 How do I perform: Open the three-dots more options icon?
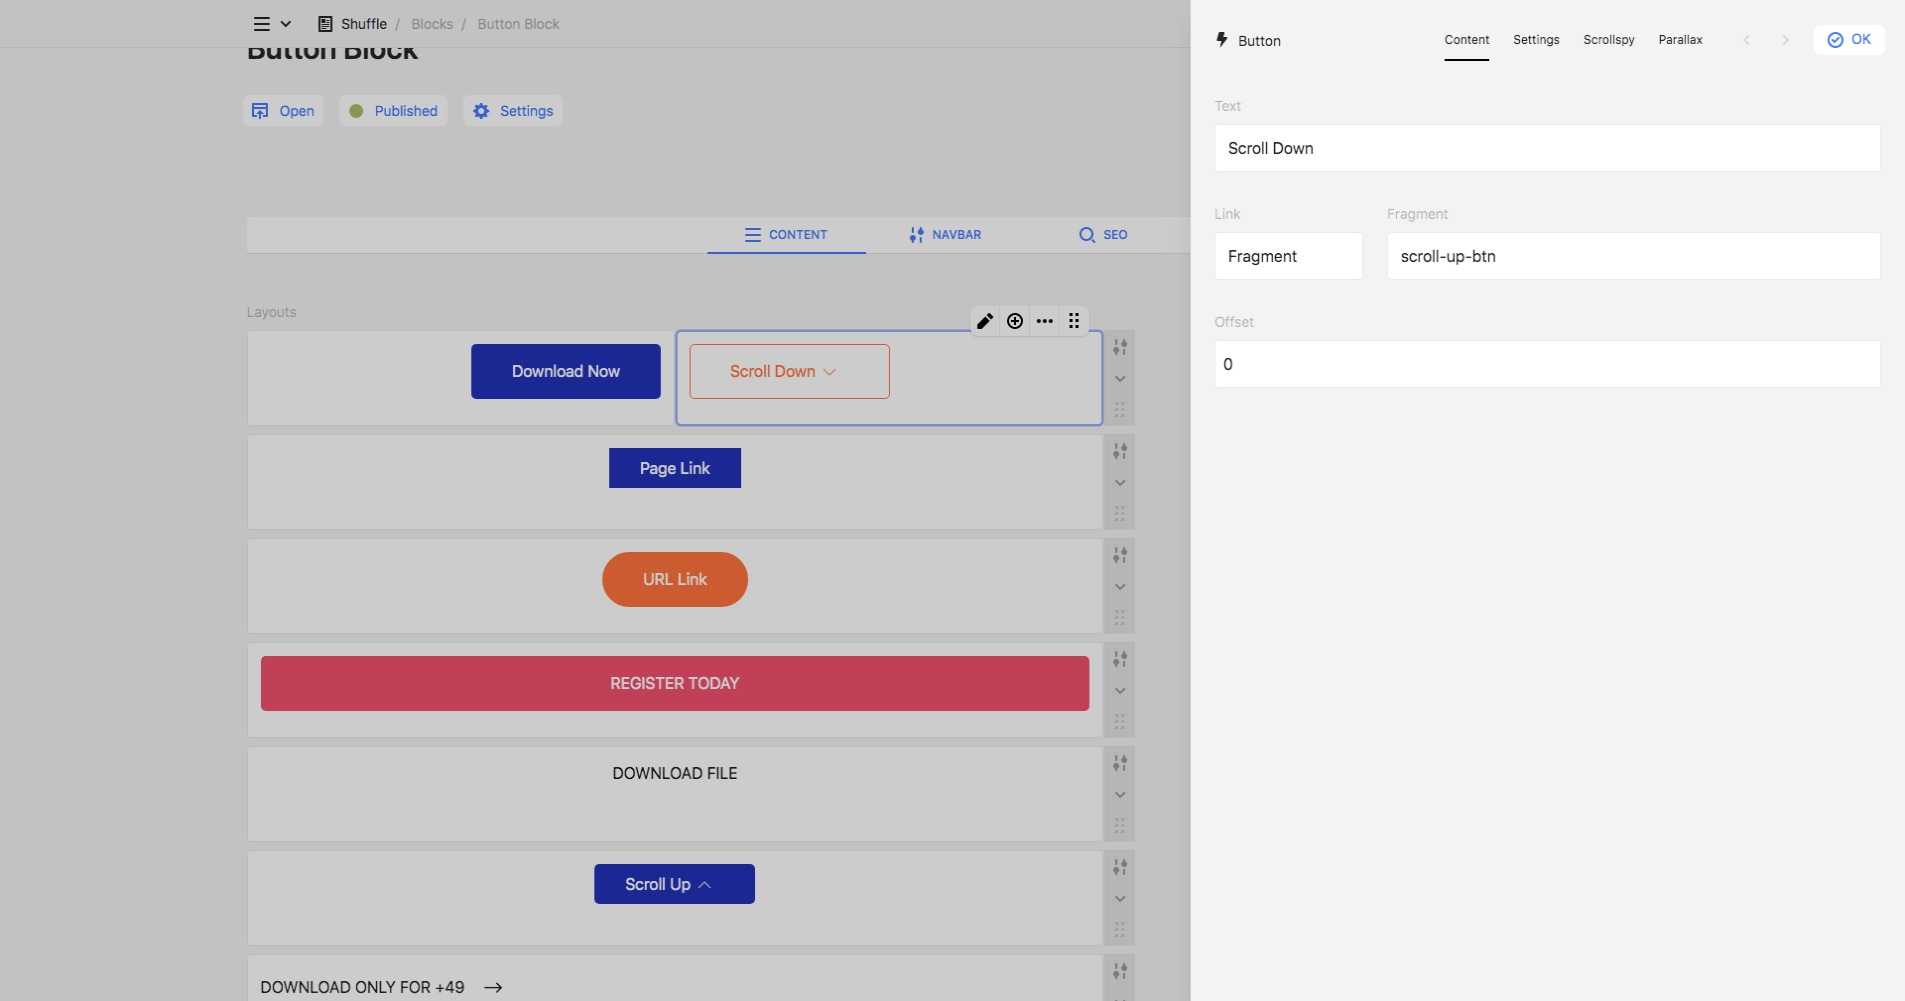click(1045, 321)
